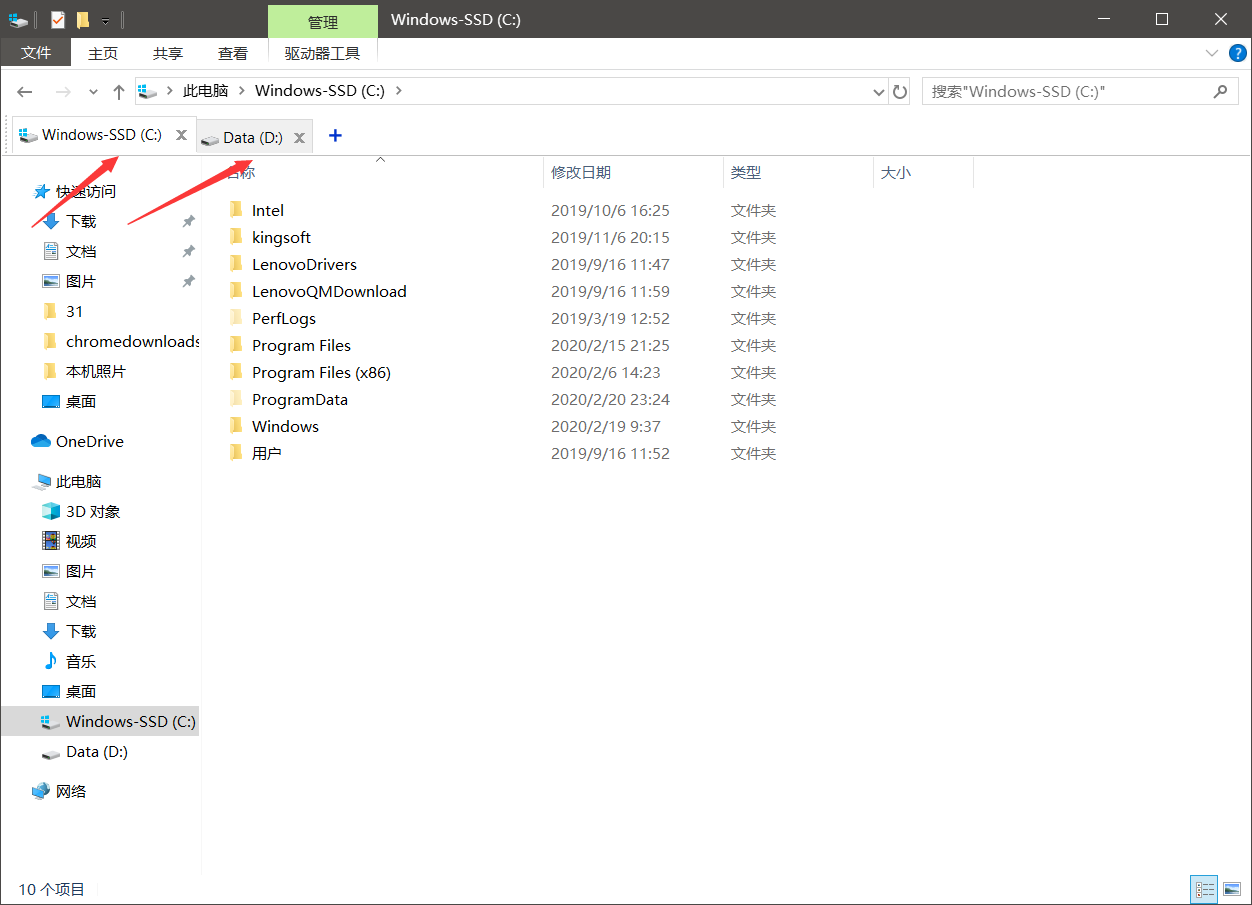Open the blue Help question icon
1252x905 pixels.
pyautogui.click(x=1238, y=53)
